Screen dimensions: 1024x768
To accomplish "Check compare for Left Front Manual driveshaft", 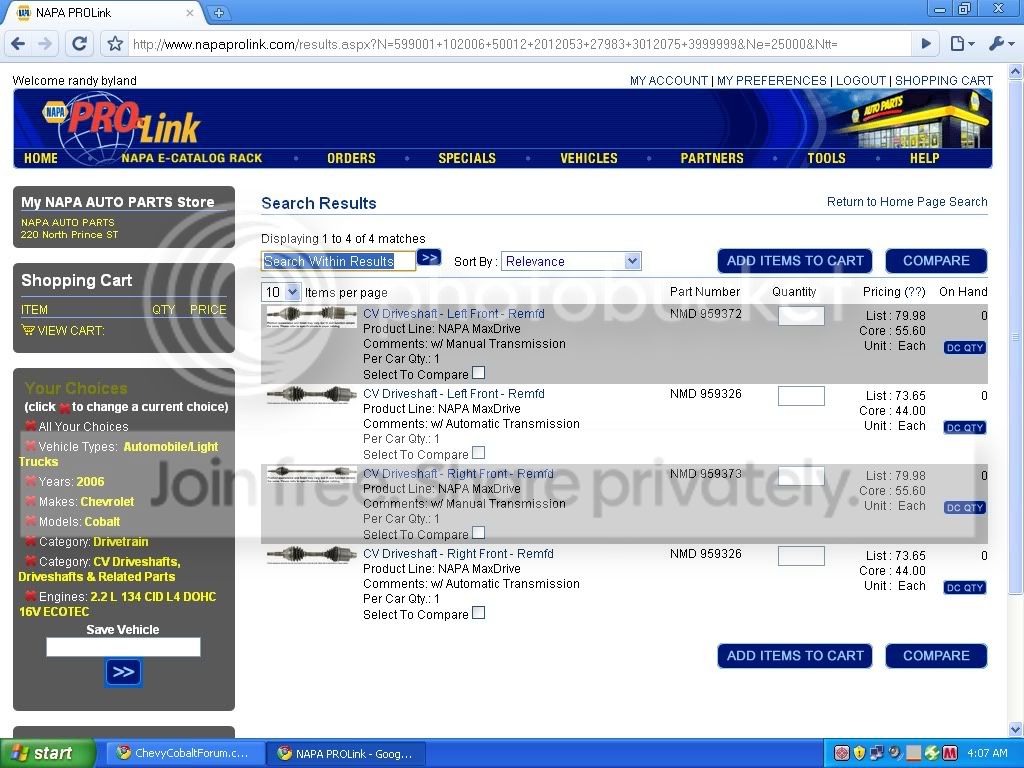I will click(478, 373).
